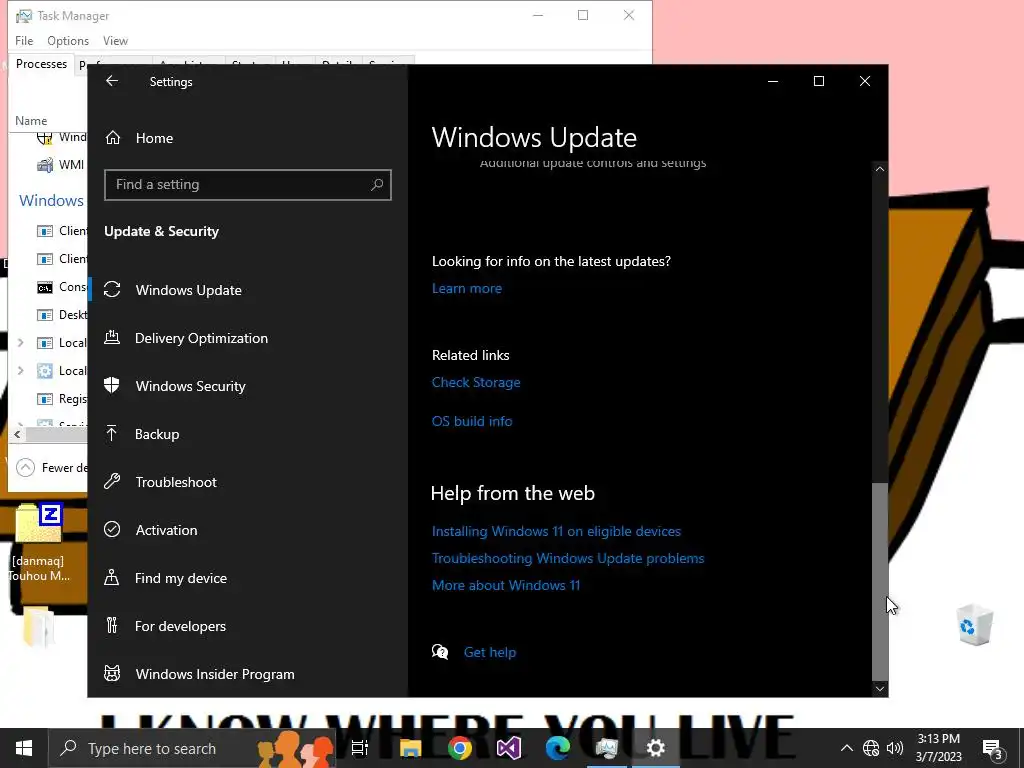Select the Processes tab in Task Manager
This screenshot has height=768, width=1024.
[x=41, y=64]
